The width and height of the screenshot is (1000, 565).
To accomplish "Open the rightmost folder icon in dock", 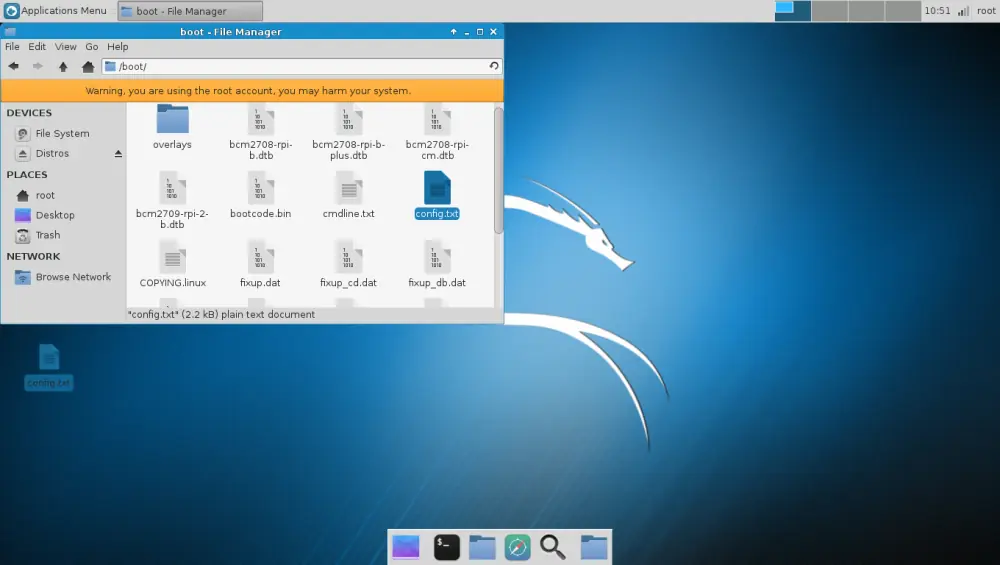I will pos(594,547).
